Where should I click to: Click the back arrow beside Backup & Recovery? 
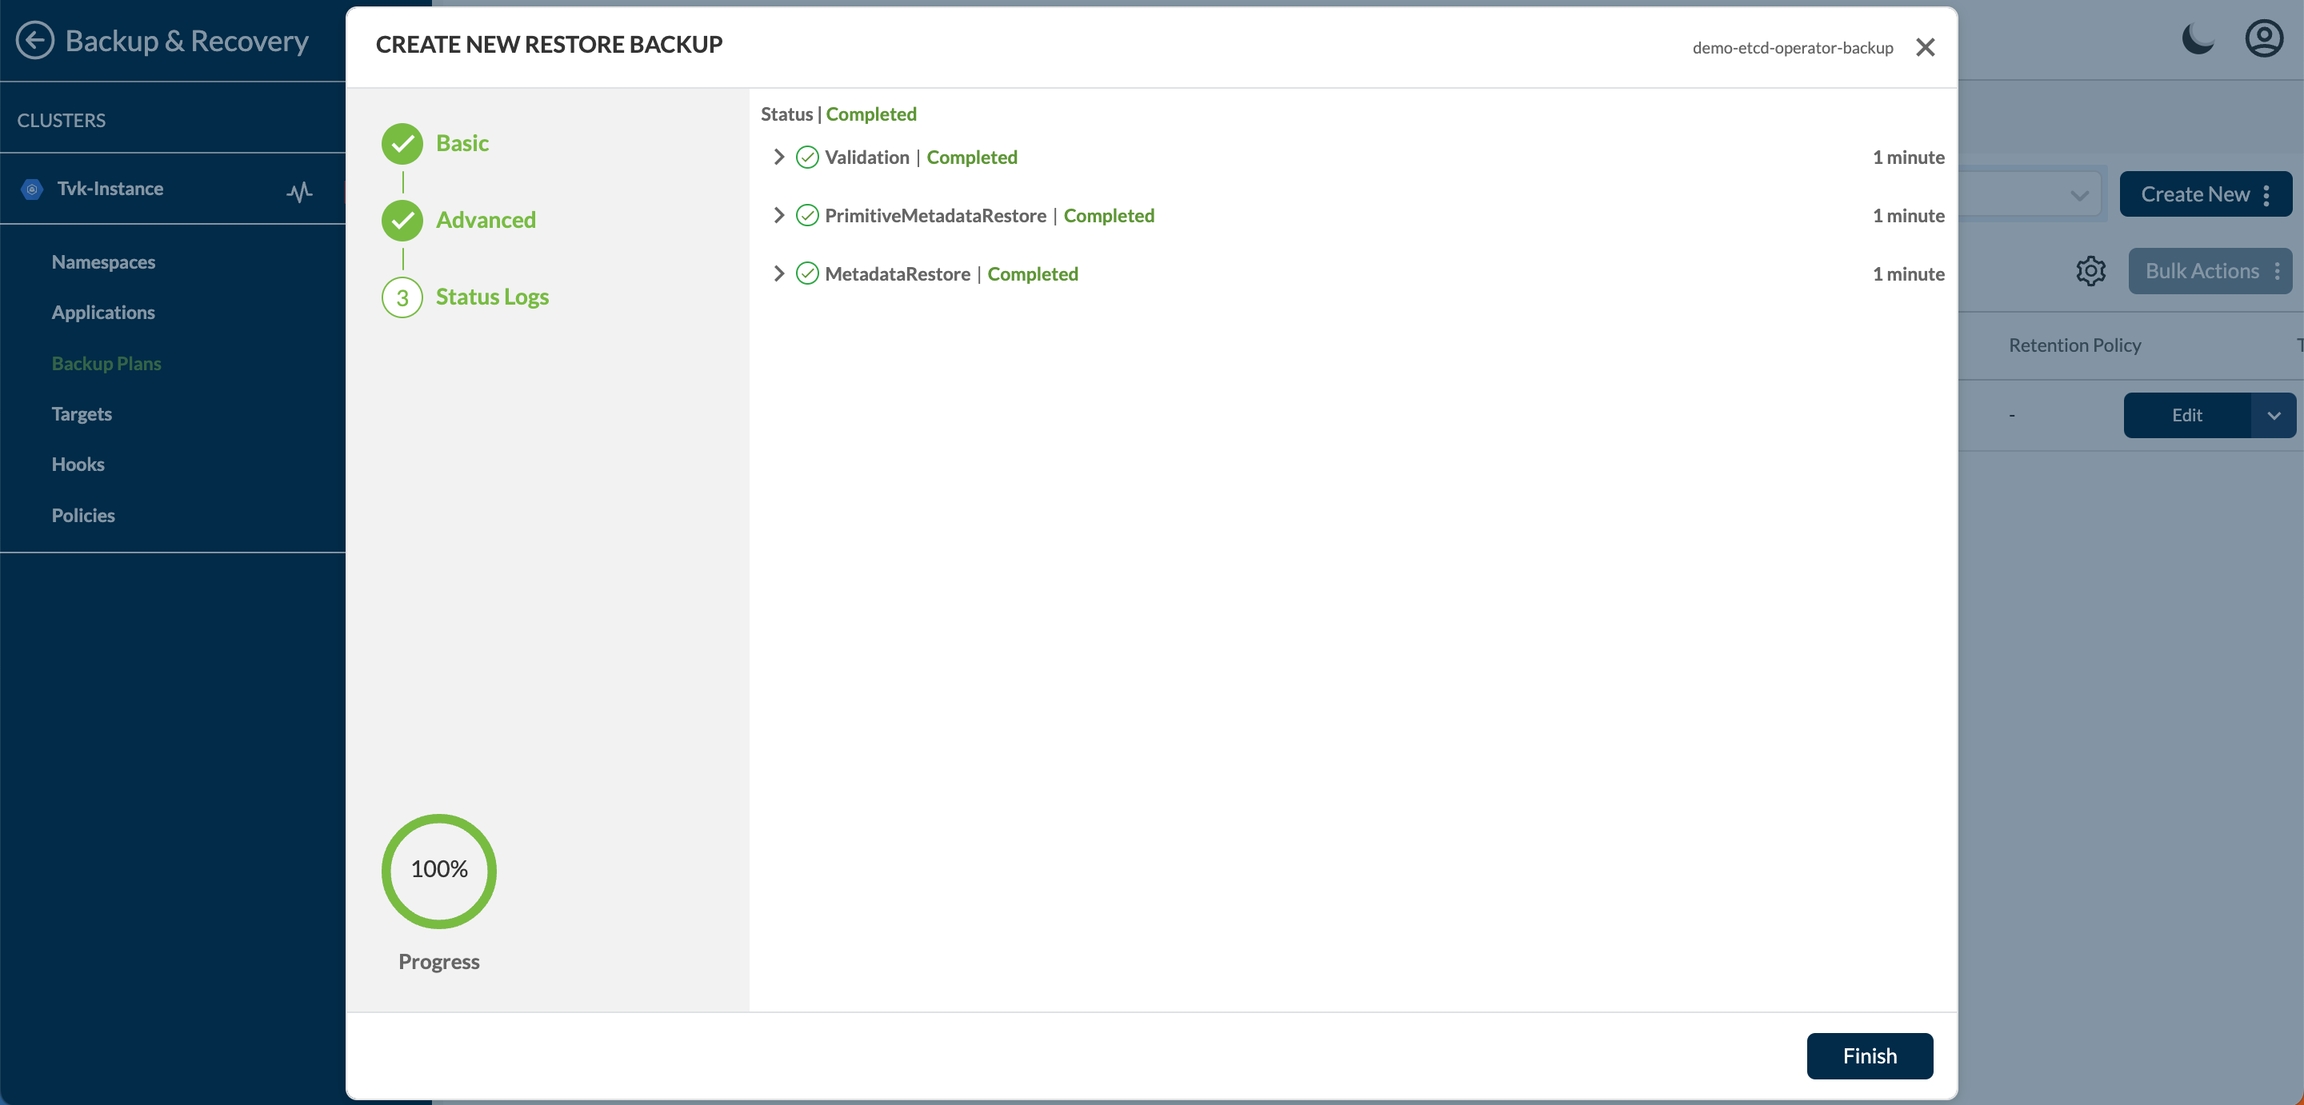click(35, 40)
